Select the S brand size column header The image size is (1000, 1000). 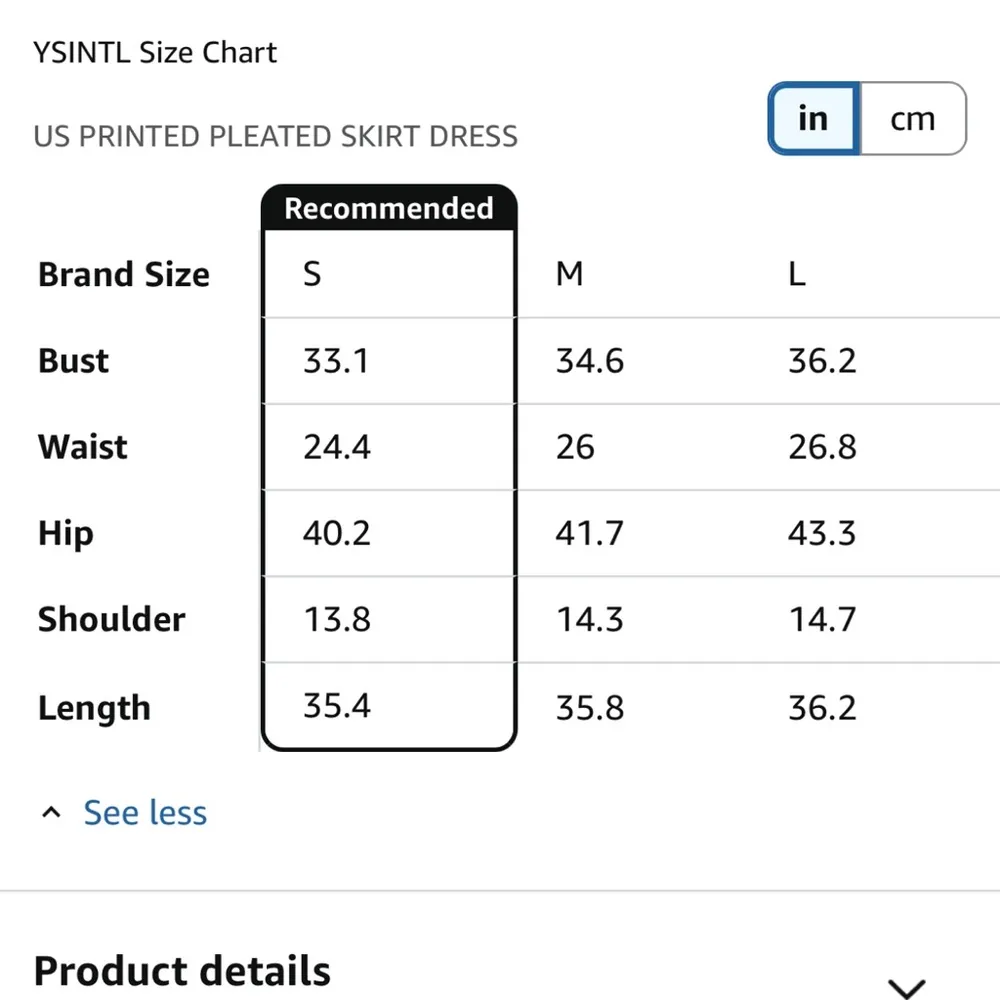point(313,274)
